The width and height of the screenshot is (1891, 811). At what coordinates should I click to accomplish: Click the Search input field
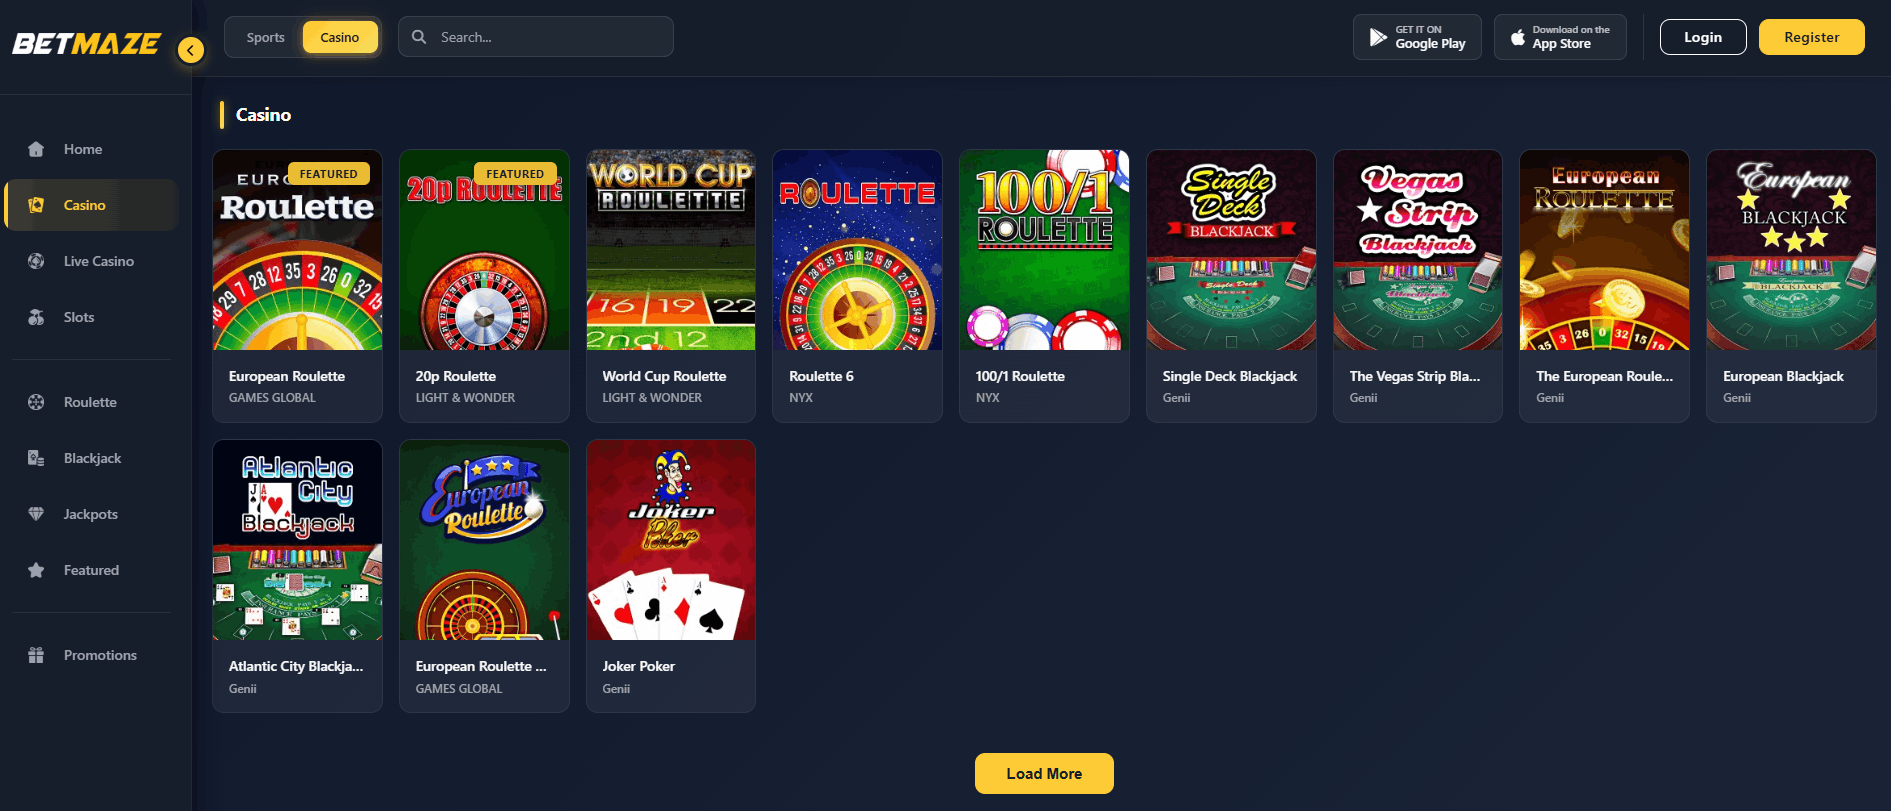[536, 37]
